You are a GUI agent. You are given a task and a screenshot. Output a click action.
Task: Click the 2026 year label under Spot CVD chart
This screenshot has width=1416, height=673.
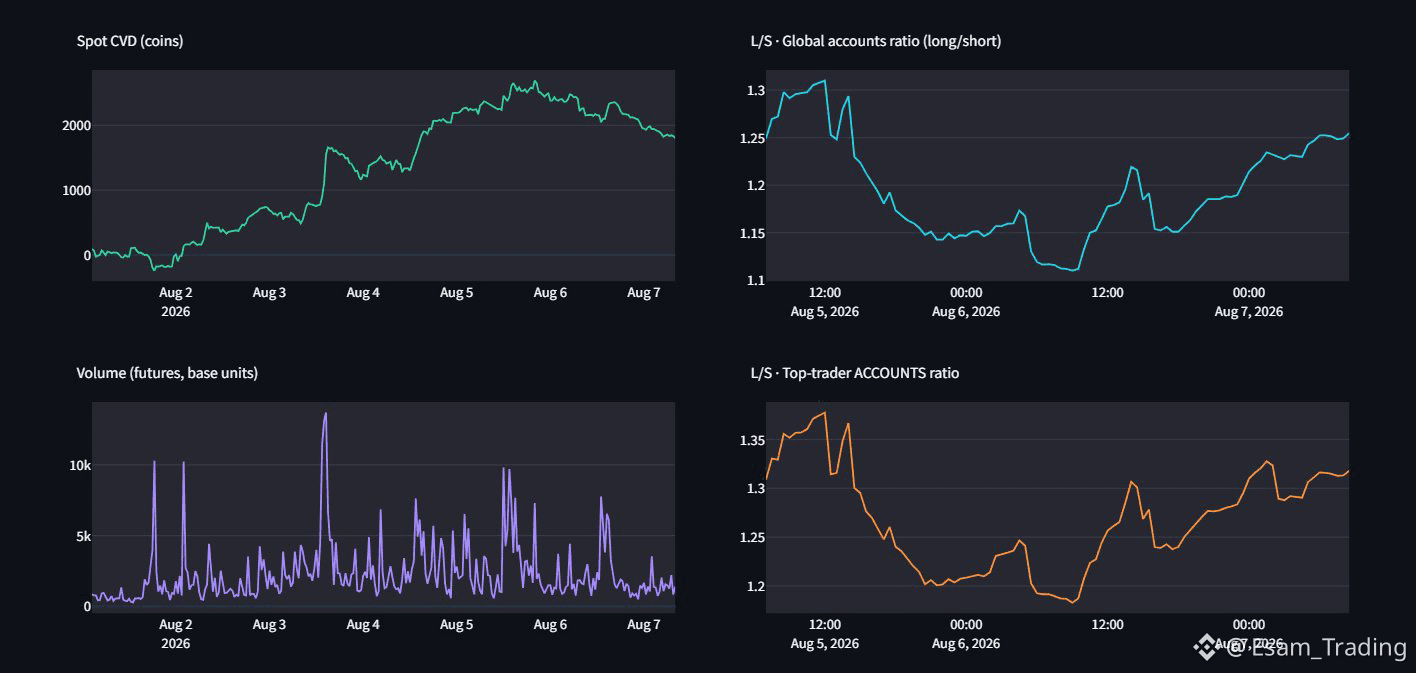[x=175, y=311]
